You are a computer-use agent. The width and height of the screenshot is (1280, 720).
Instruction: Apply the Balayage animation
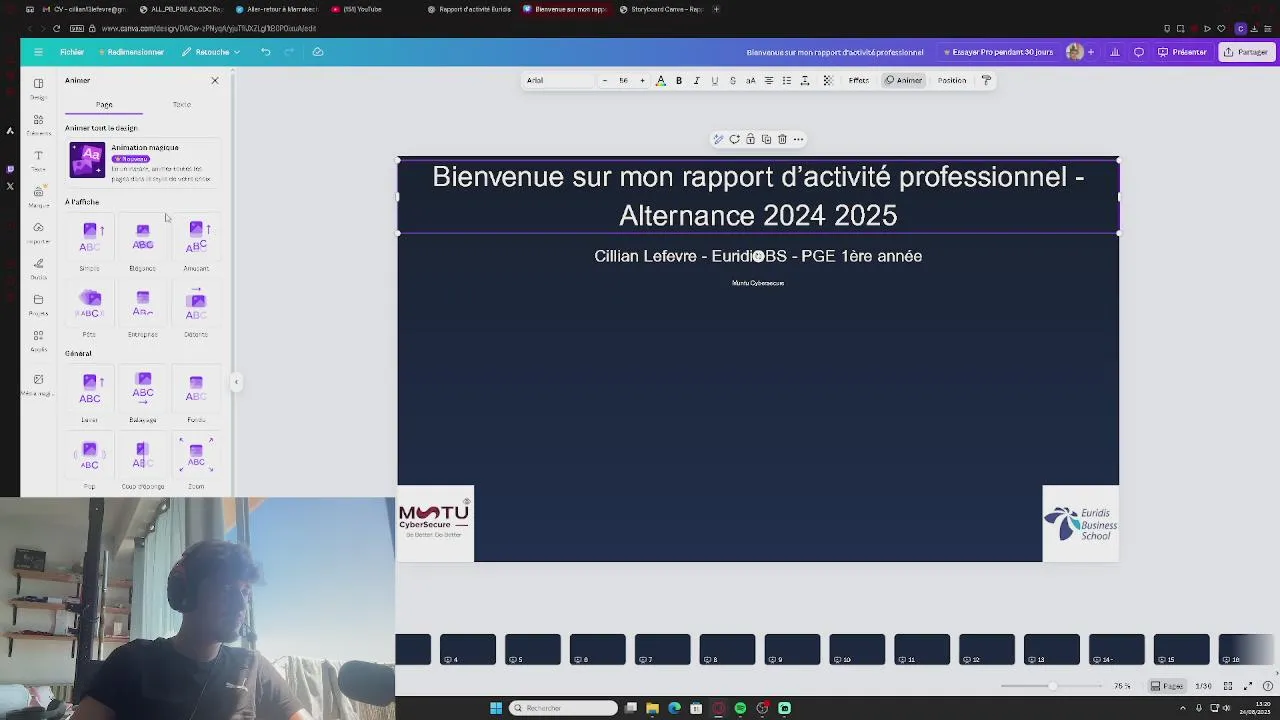(143, 396)
